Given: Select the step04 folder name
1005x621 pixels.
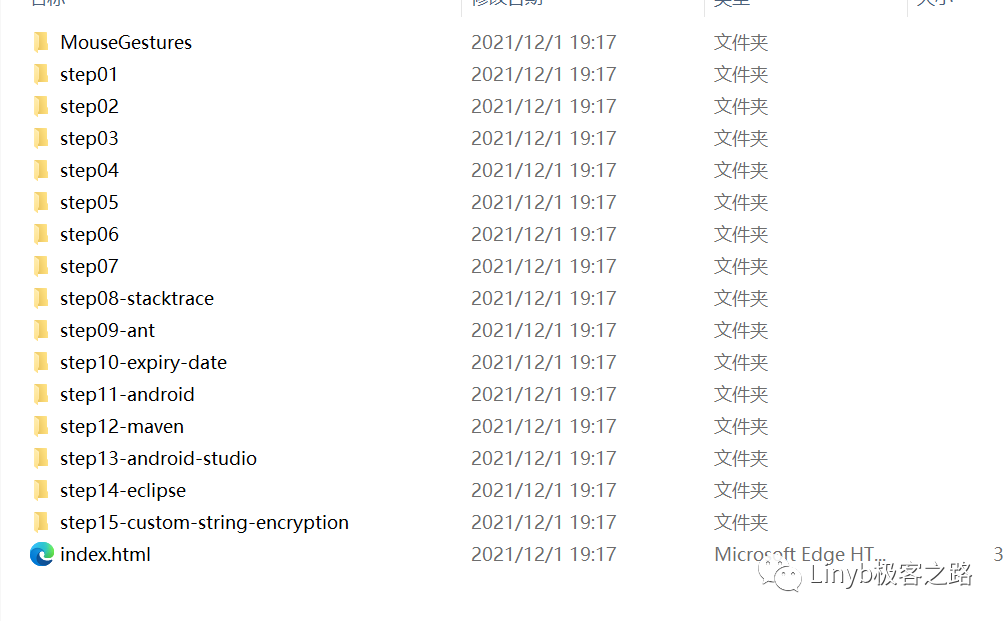Looking at the screenshot, I should (89, 171).
